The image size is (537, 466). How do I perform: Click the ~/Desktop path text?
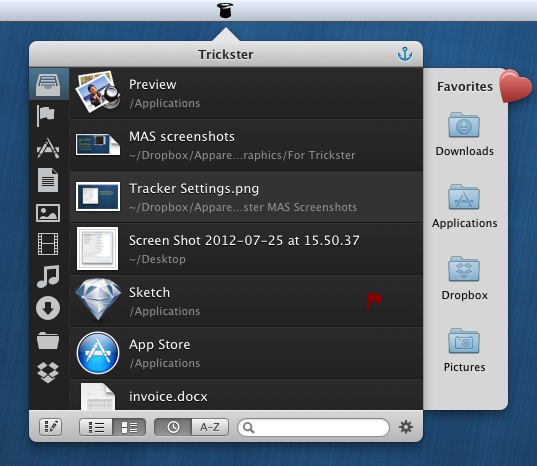(x=157, y=259)
